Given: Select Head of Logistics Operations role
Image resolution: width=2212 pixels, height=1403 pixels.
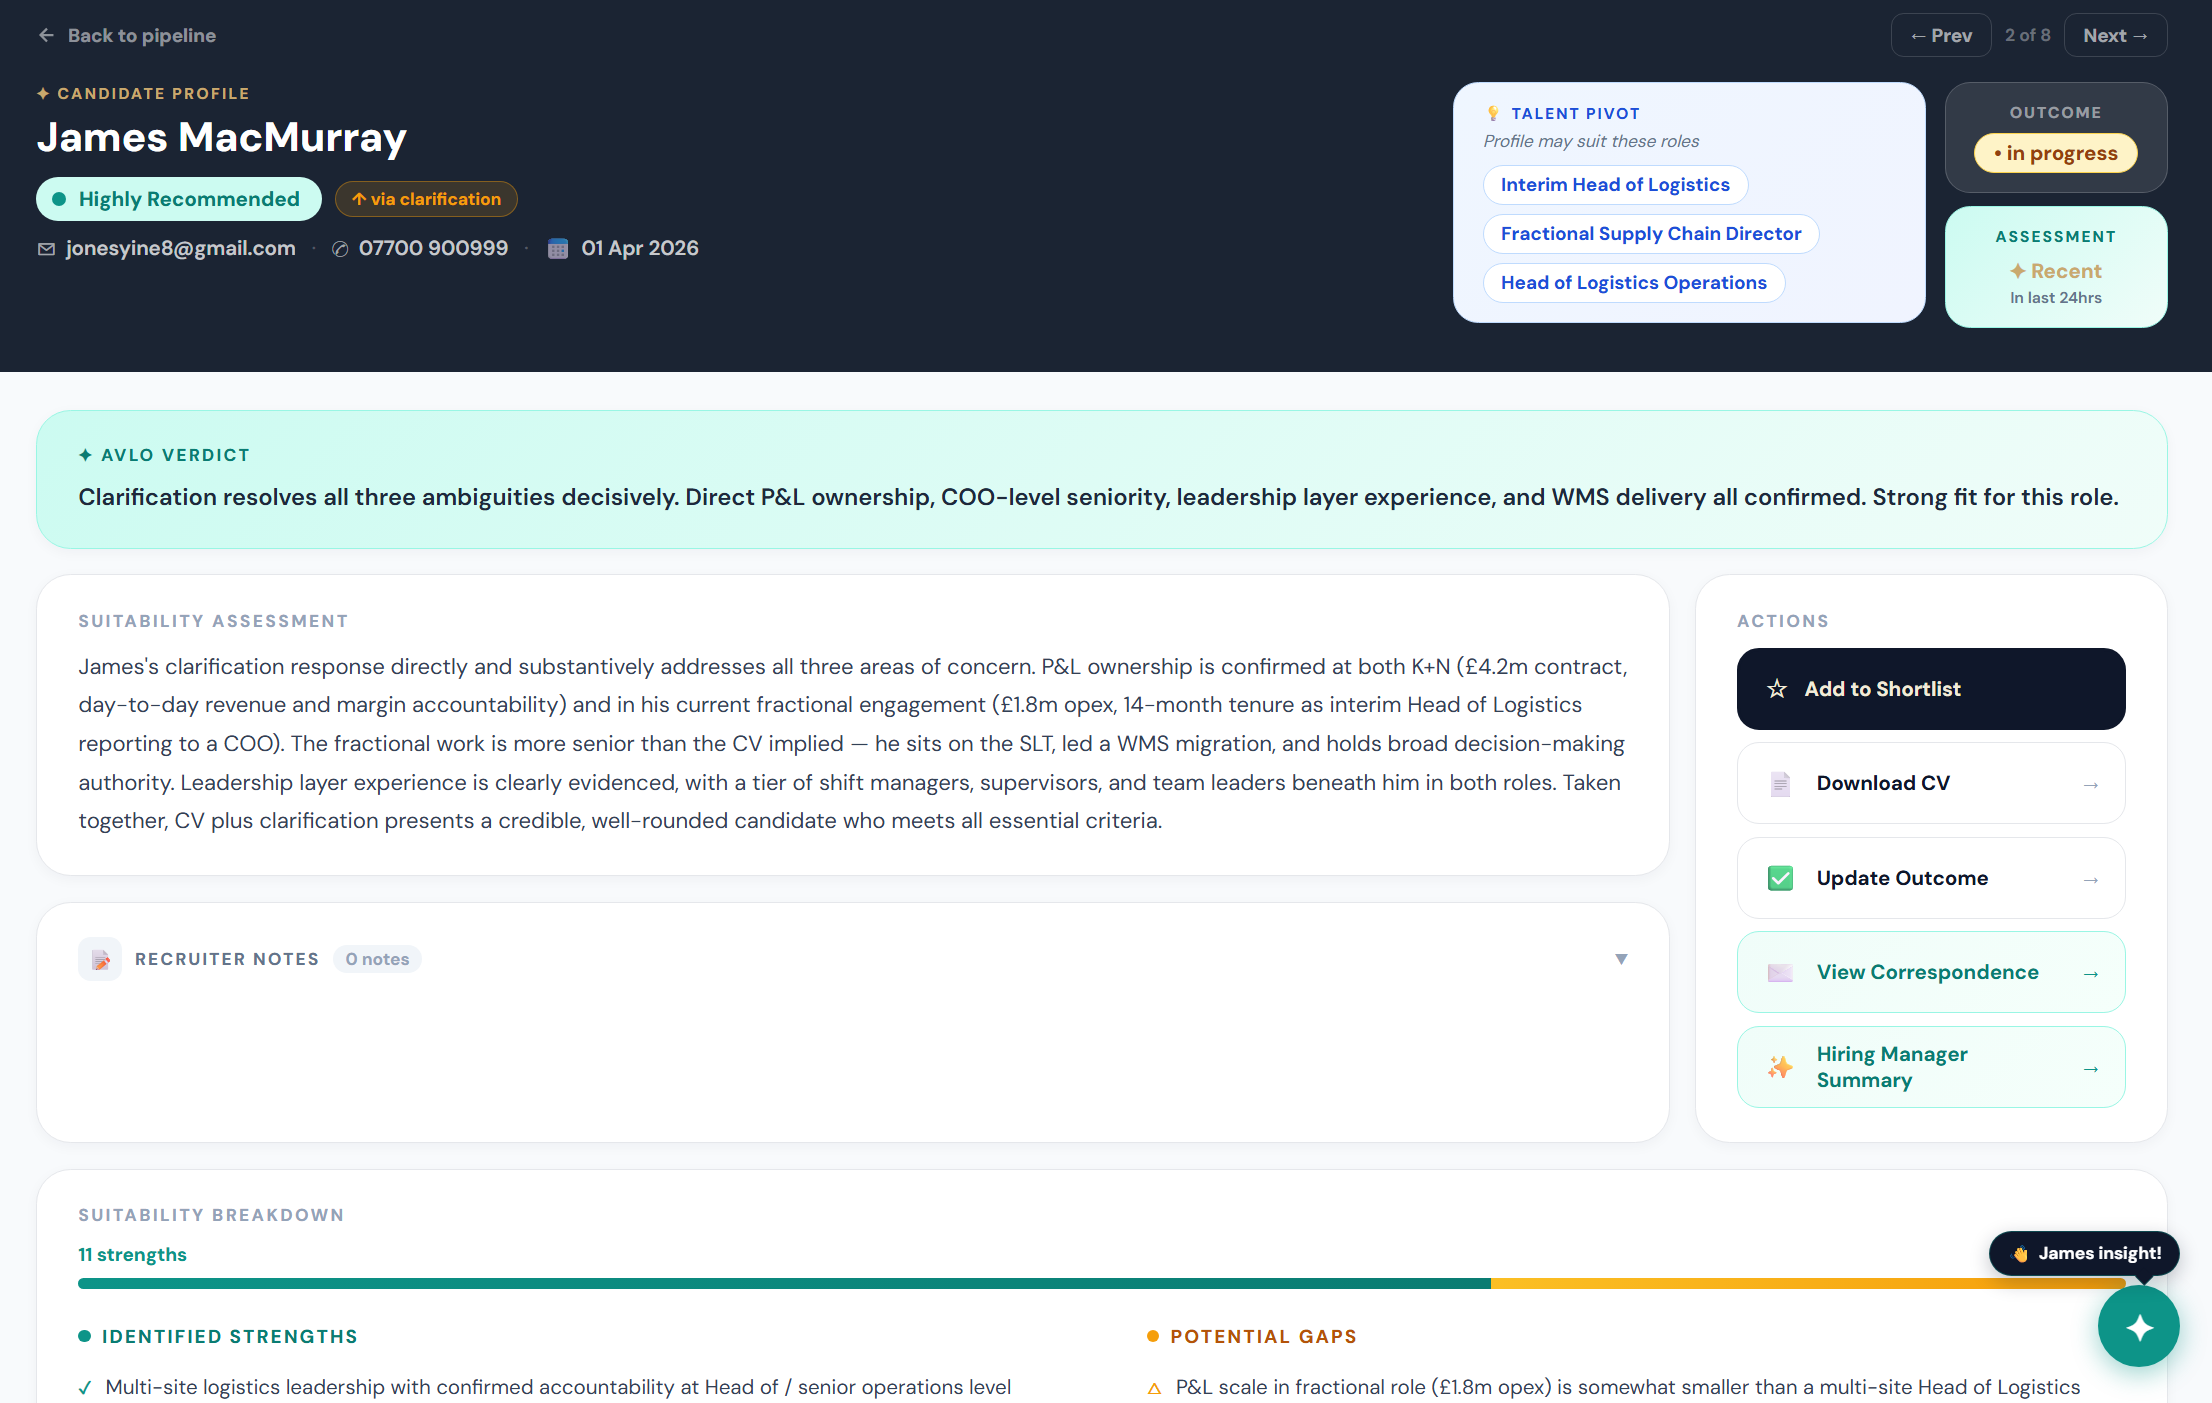Looking at the screenshot, I should click(x=1634, y=282).
